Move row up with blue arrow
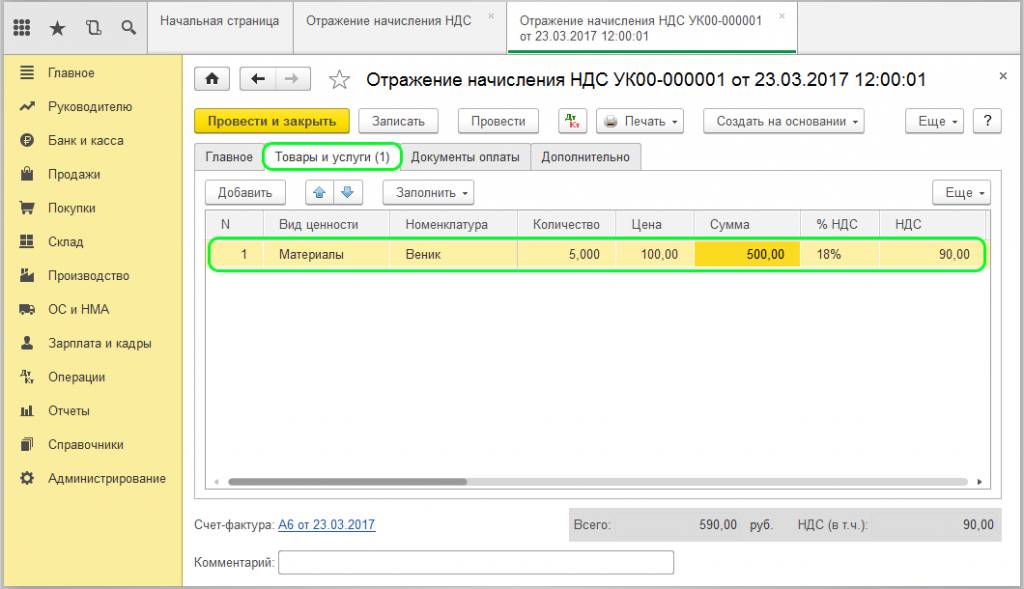The height and width of the screenshot is (589, 1024). (x=319, y=193)
